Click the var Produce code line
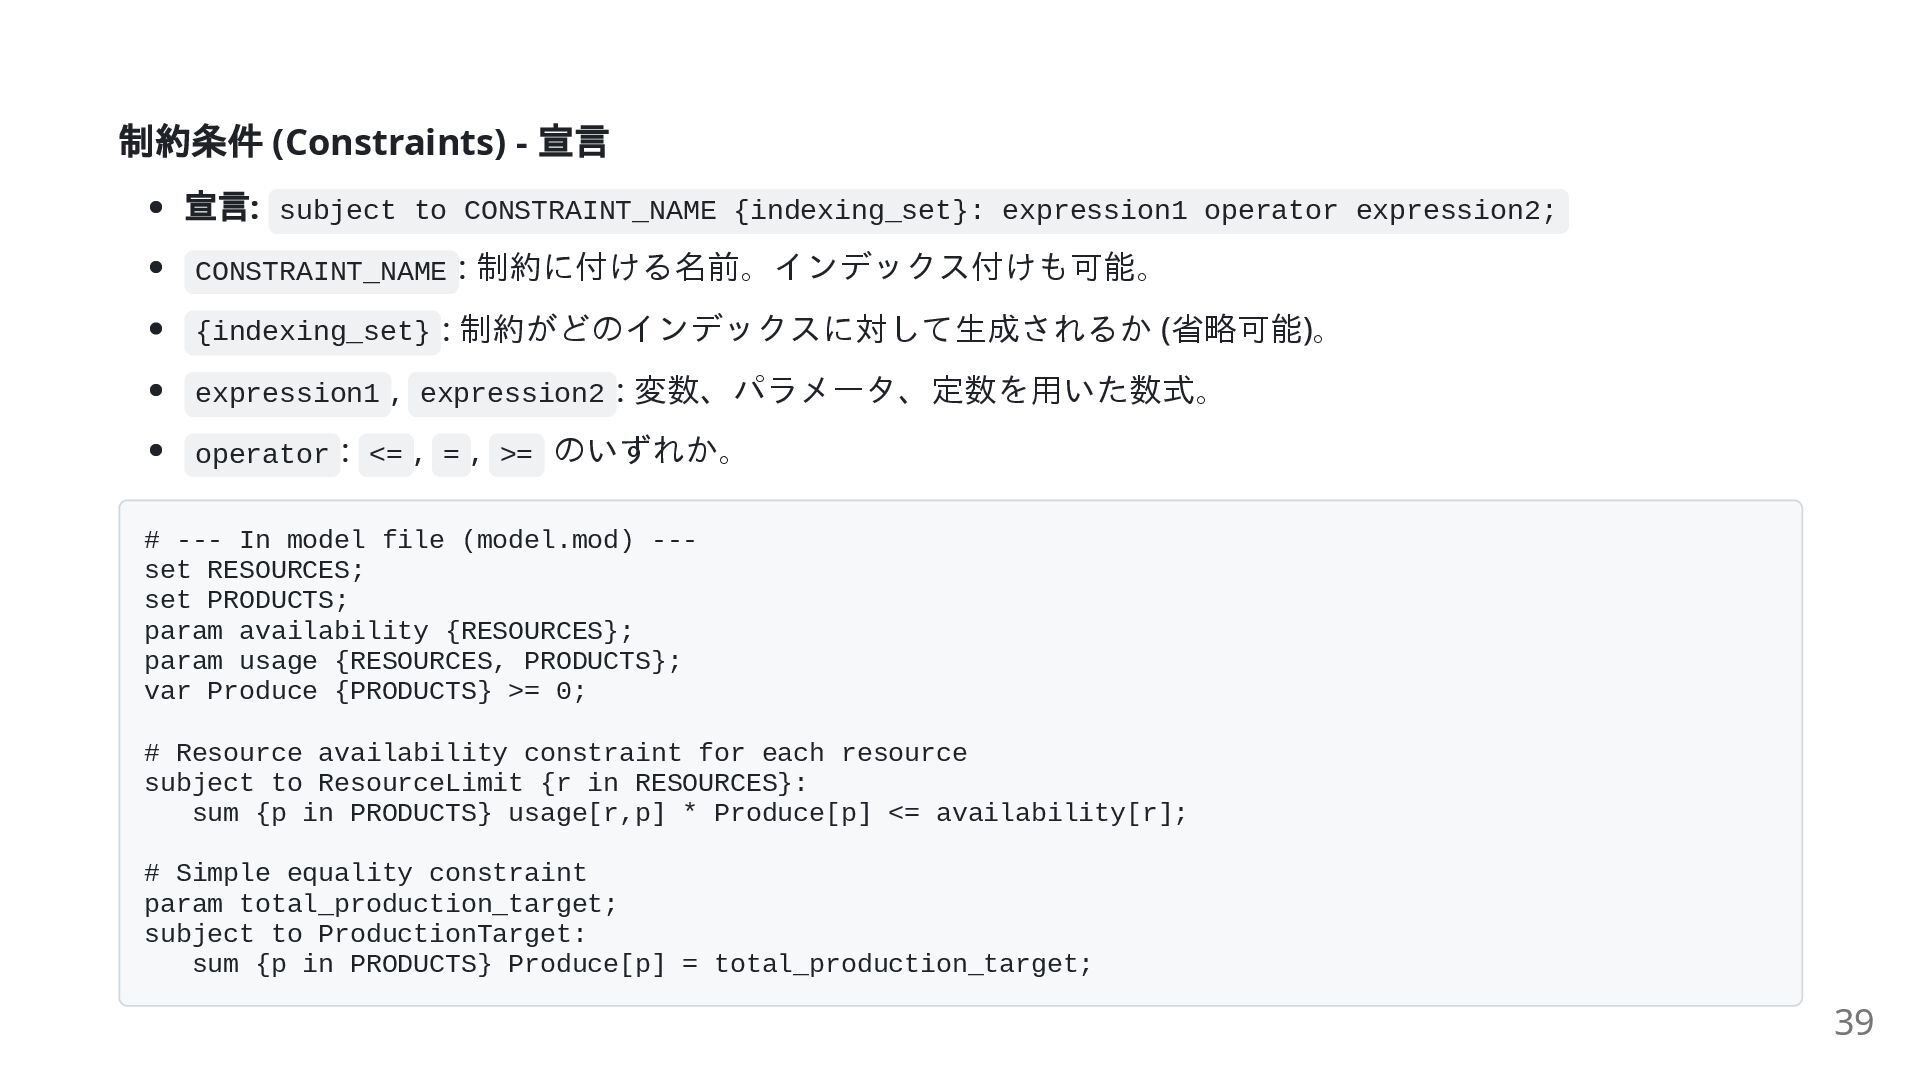Viewport: 1920px width, 1080px height. [x=365, y=692]
